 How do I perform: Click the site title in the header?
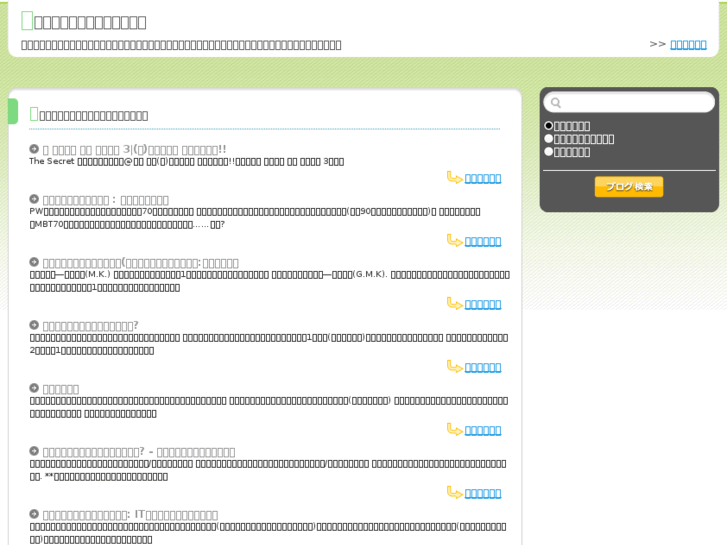pyautogui.click(x=84, y=21)
